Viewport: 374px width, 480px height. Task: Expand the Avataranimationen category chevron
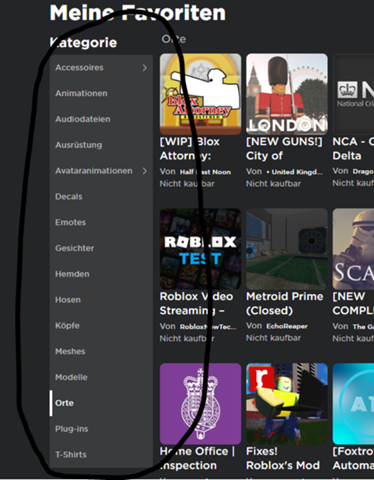144,171
